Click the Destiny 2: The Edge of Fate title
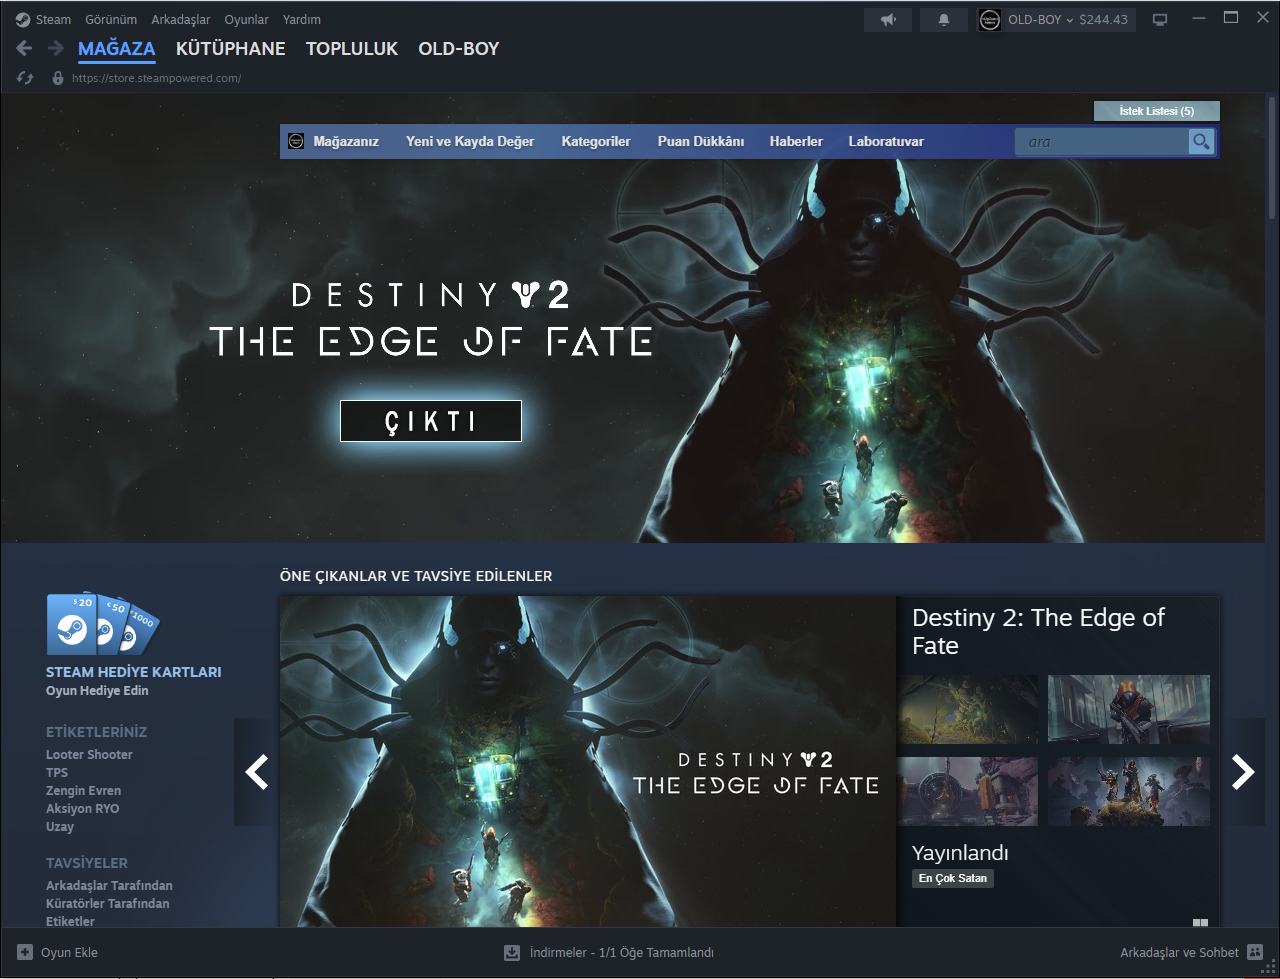The height and width of the screenshot is (979, 1280). click(x=1038, y=632)
